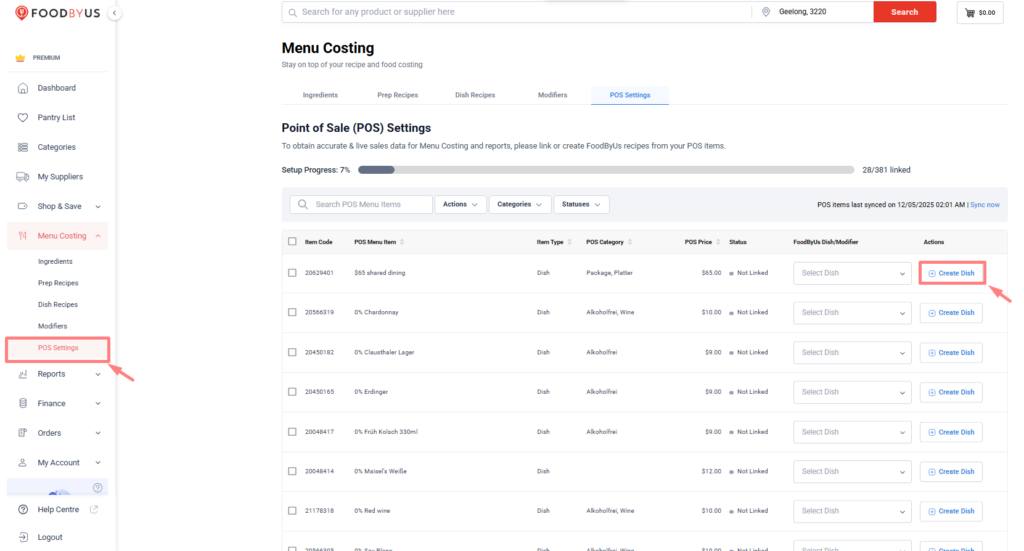This screenshot has width=1024, height=551.
Task: Click the Menu Costing cutlery icon
Action: coord(23,236)
